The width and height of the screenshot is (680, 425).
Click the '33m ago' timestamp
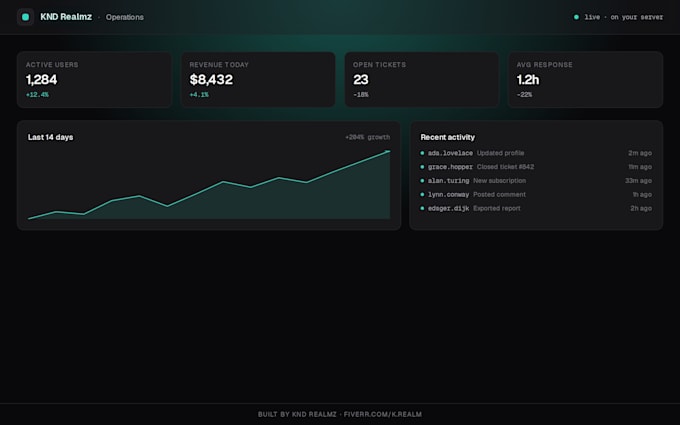[638, 181]
